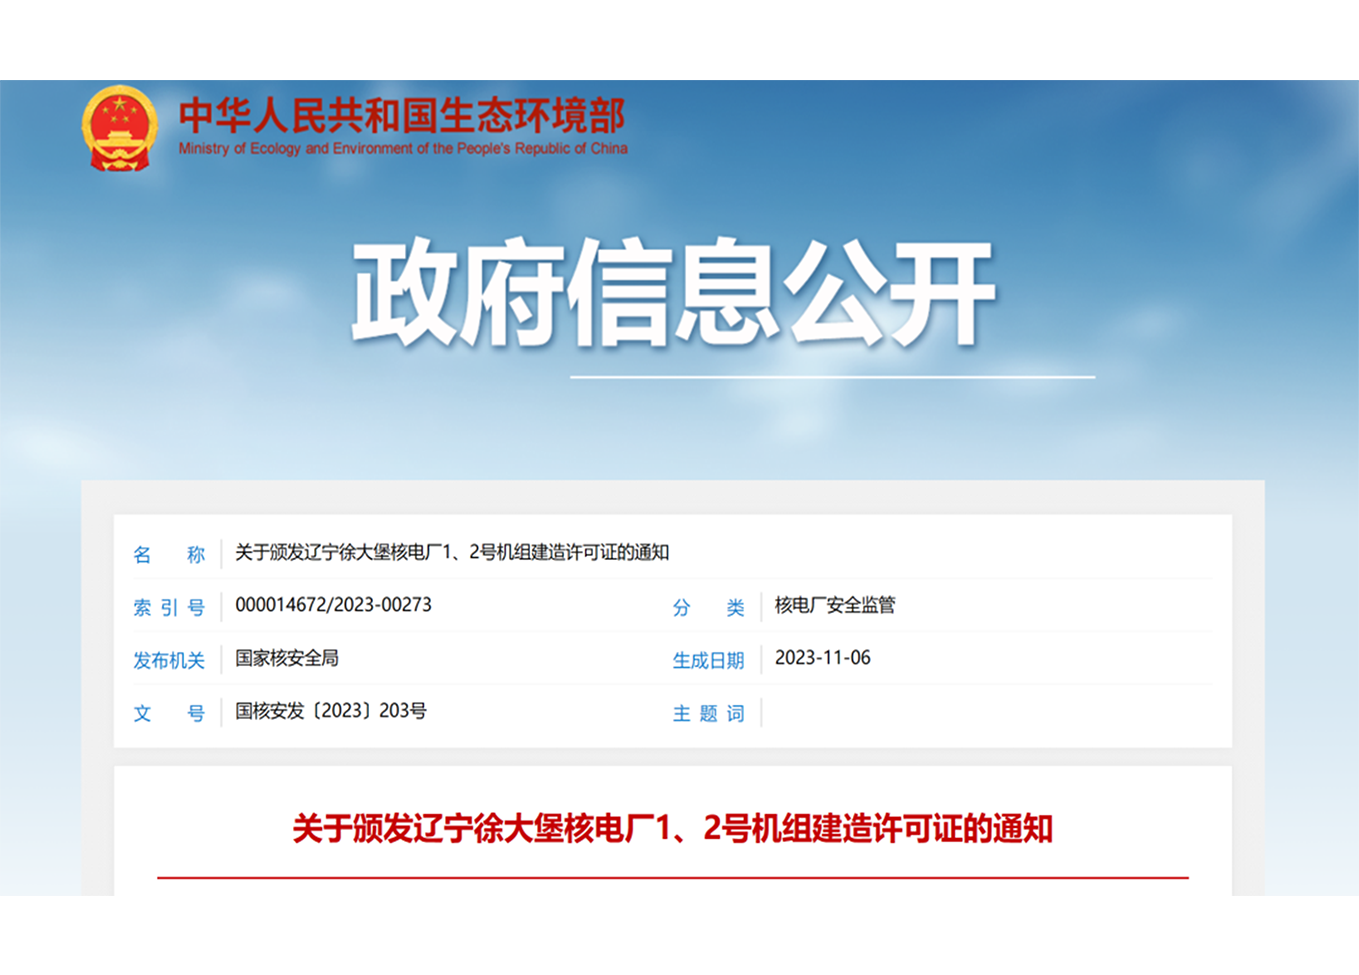Click the 主题词 label

pos(708,713)
